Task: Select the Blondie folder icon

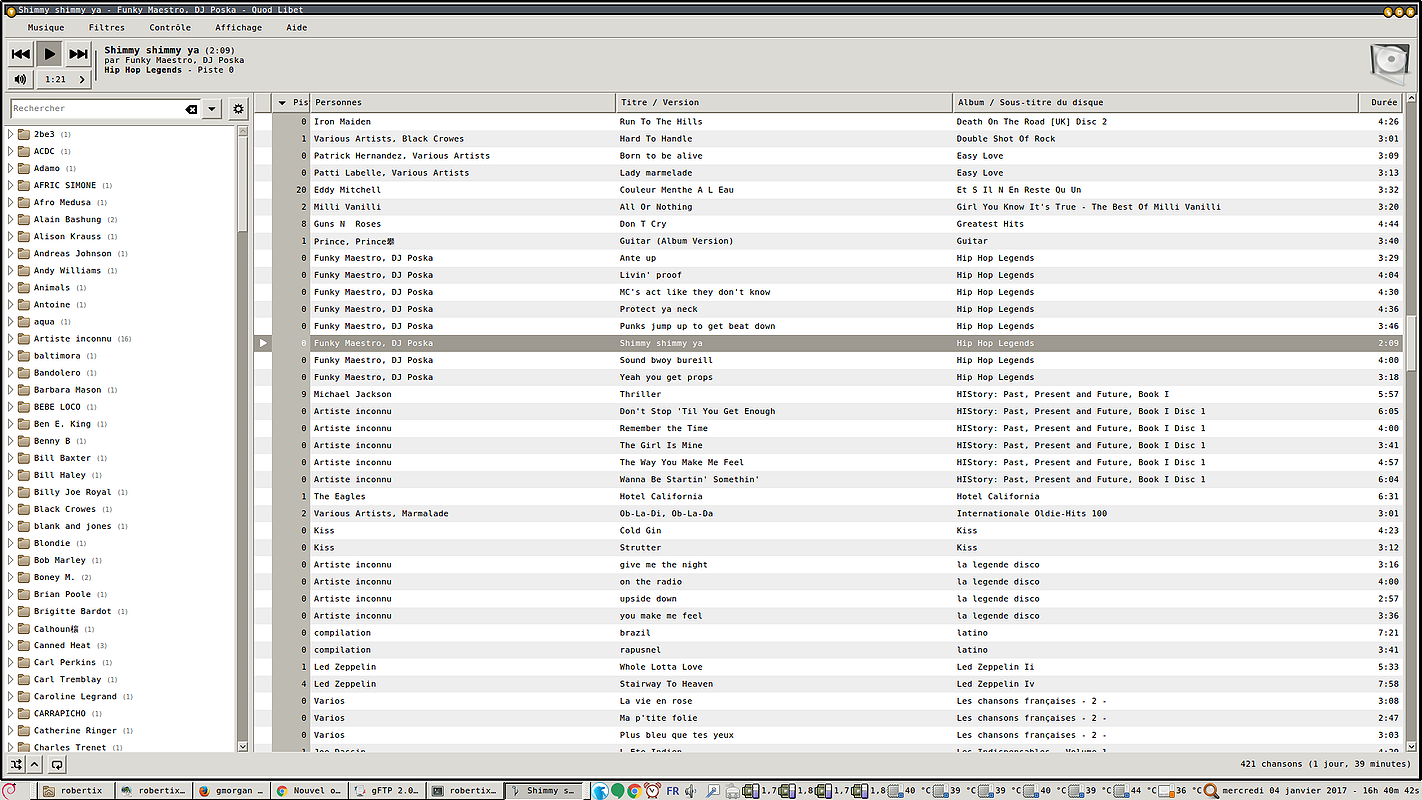Action: point(24,543)
